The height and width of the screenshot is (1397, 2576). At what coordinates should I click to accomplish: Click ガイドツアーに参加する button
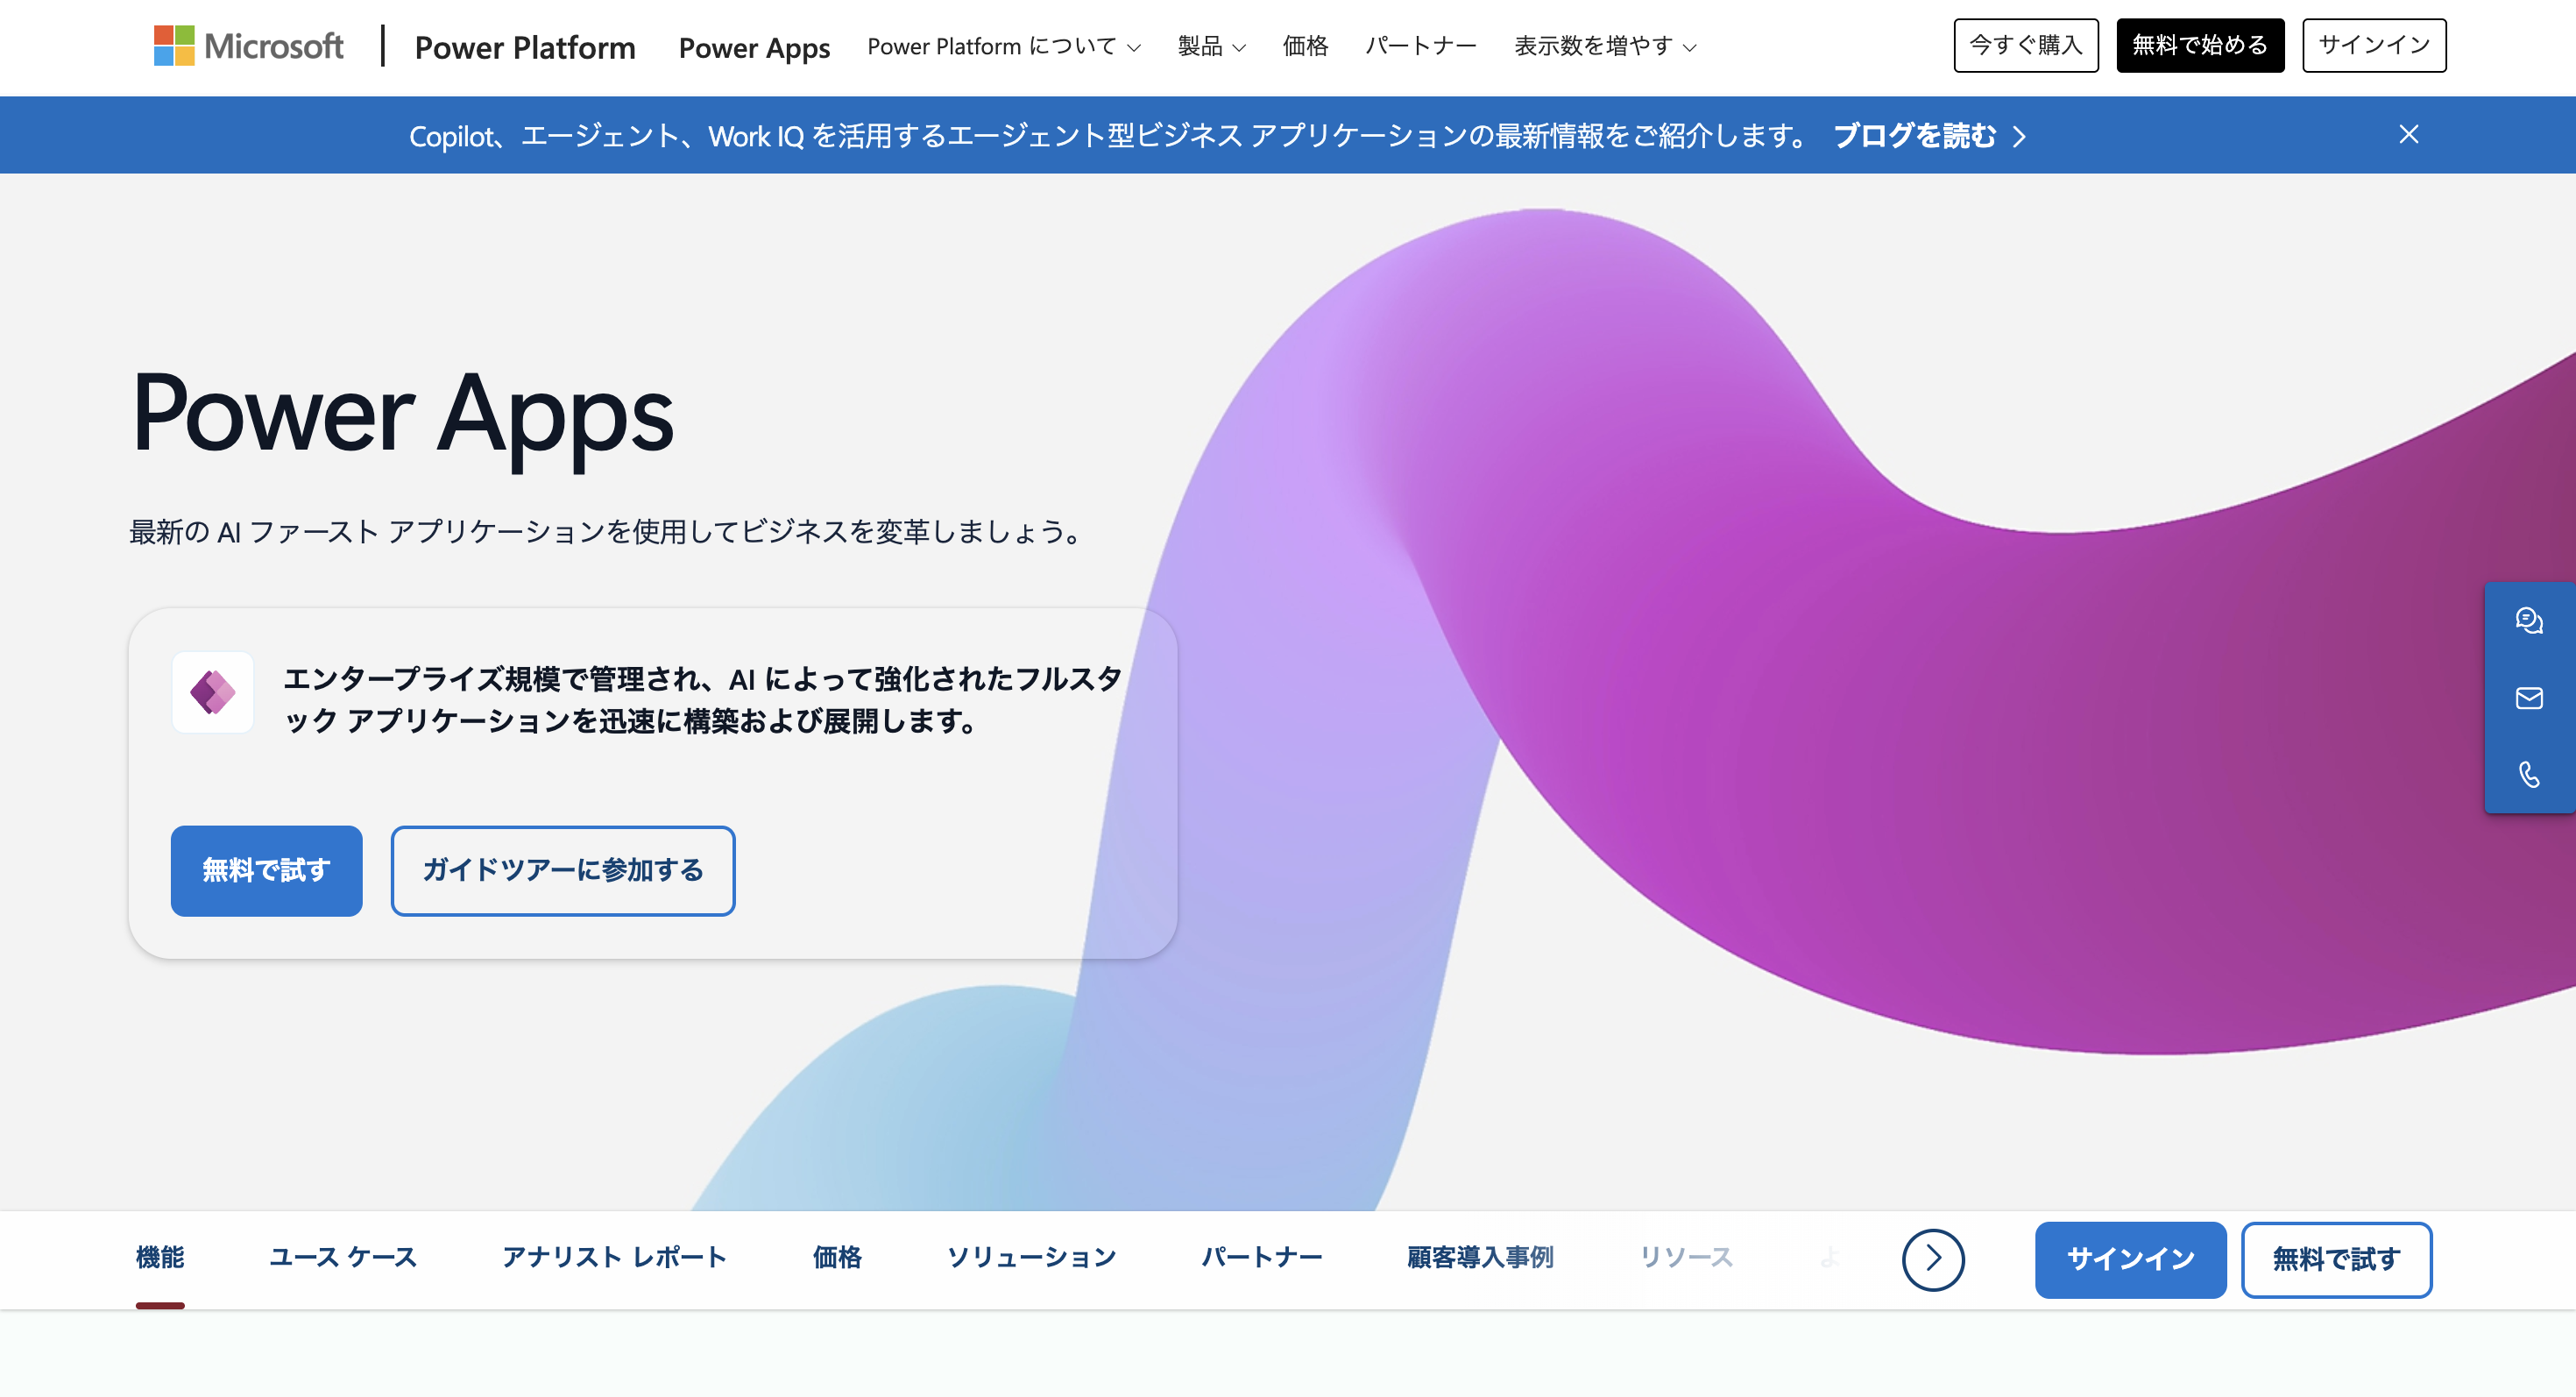point(563,870)
